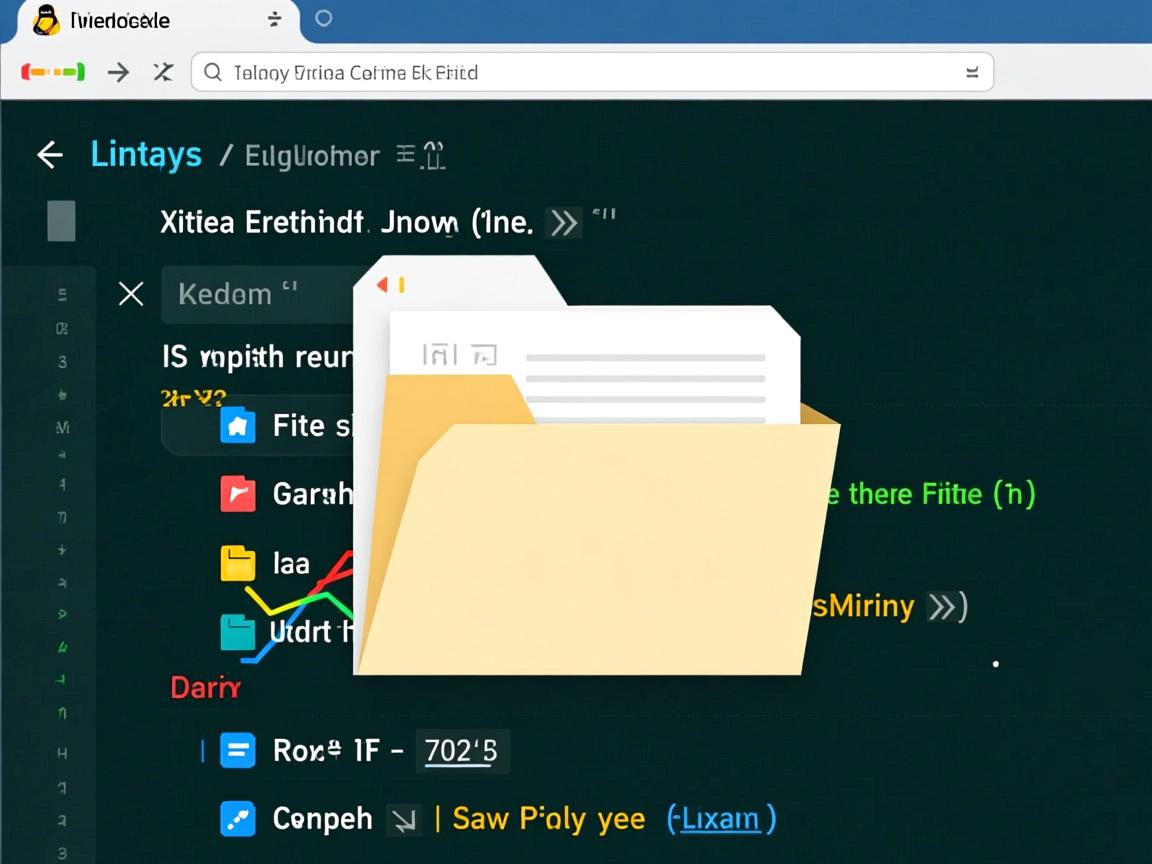Click the X to clear the 'Kedom' search
The width and height of the screenshot is (1152, 864).
point(130,293)
